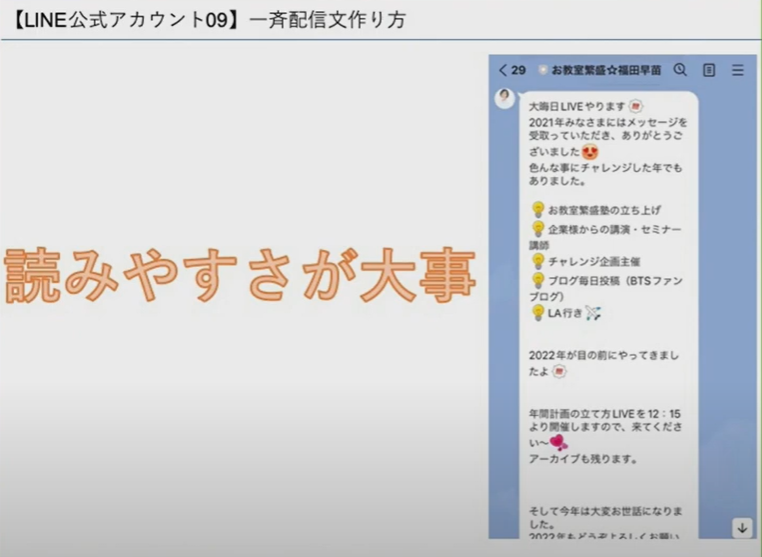
Task: Click the pink hearts emoji after い〜
Action: click(559, 442)
